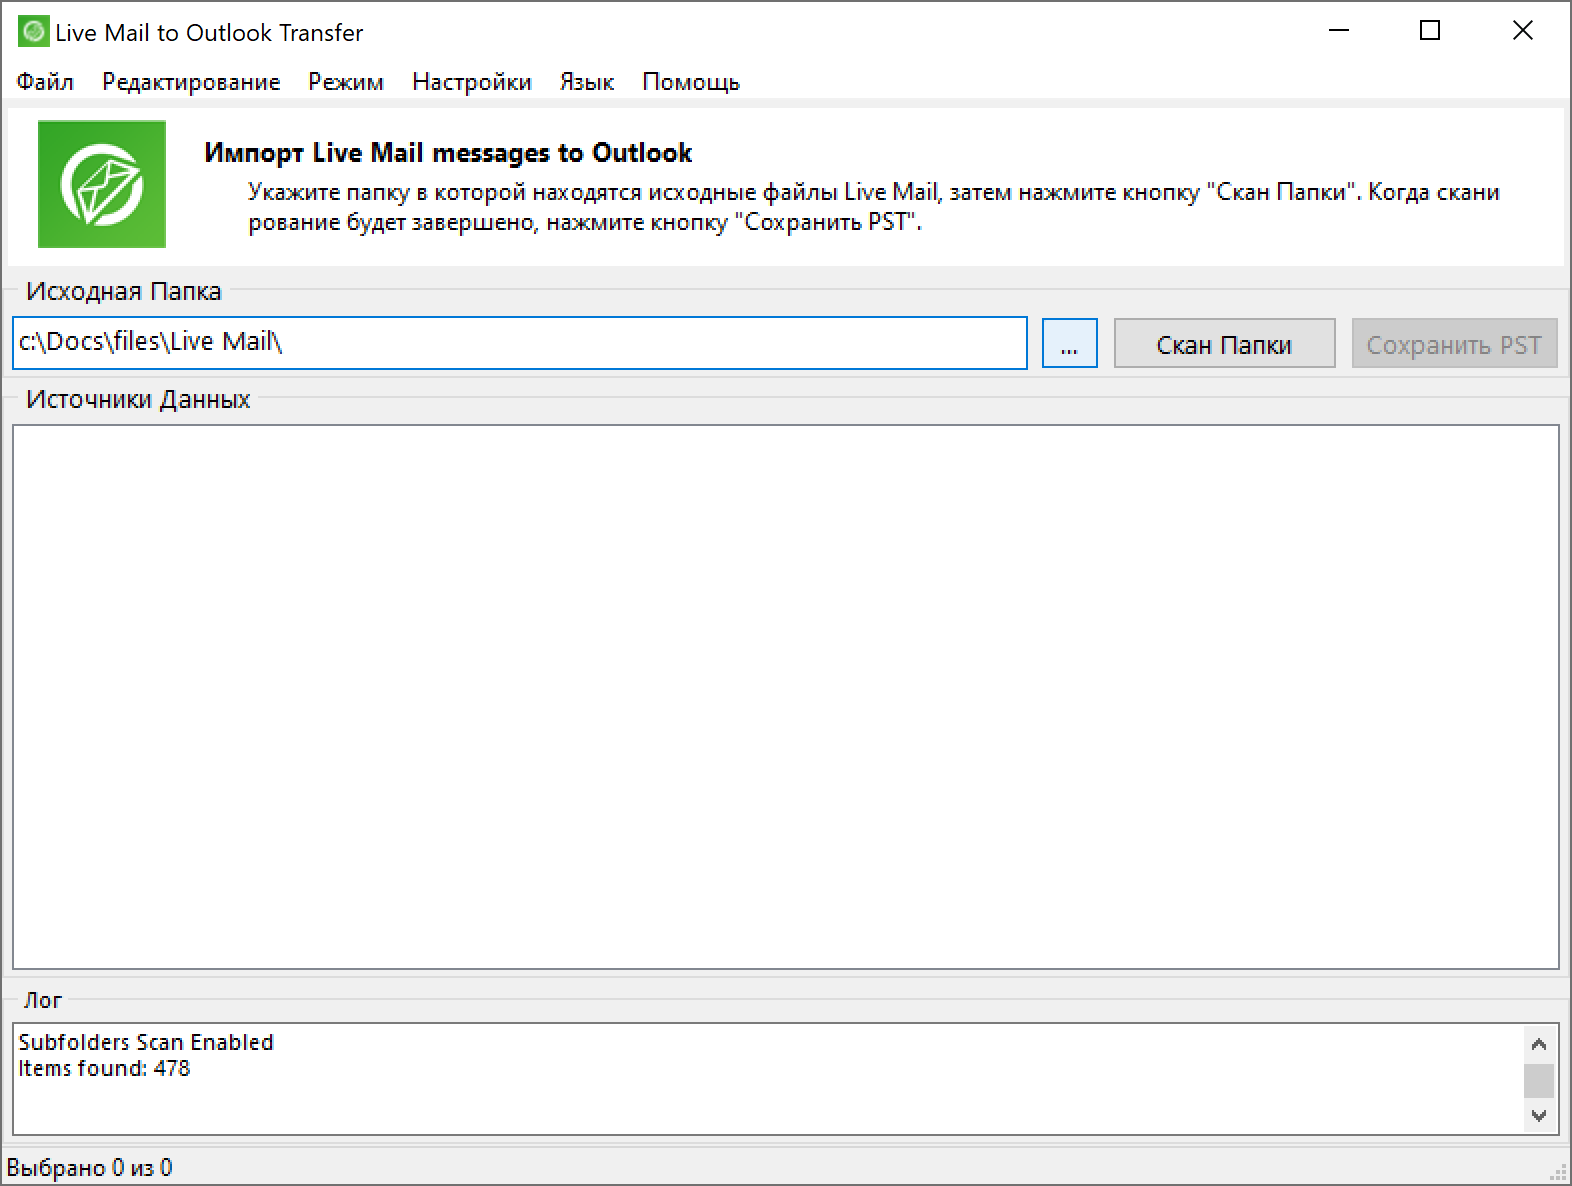Click the resize grip in status bar corner
Viewport: 1572px width, 1186px height.
[1559, 1172]
